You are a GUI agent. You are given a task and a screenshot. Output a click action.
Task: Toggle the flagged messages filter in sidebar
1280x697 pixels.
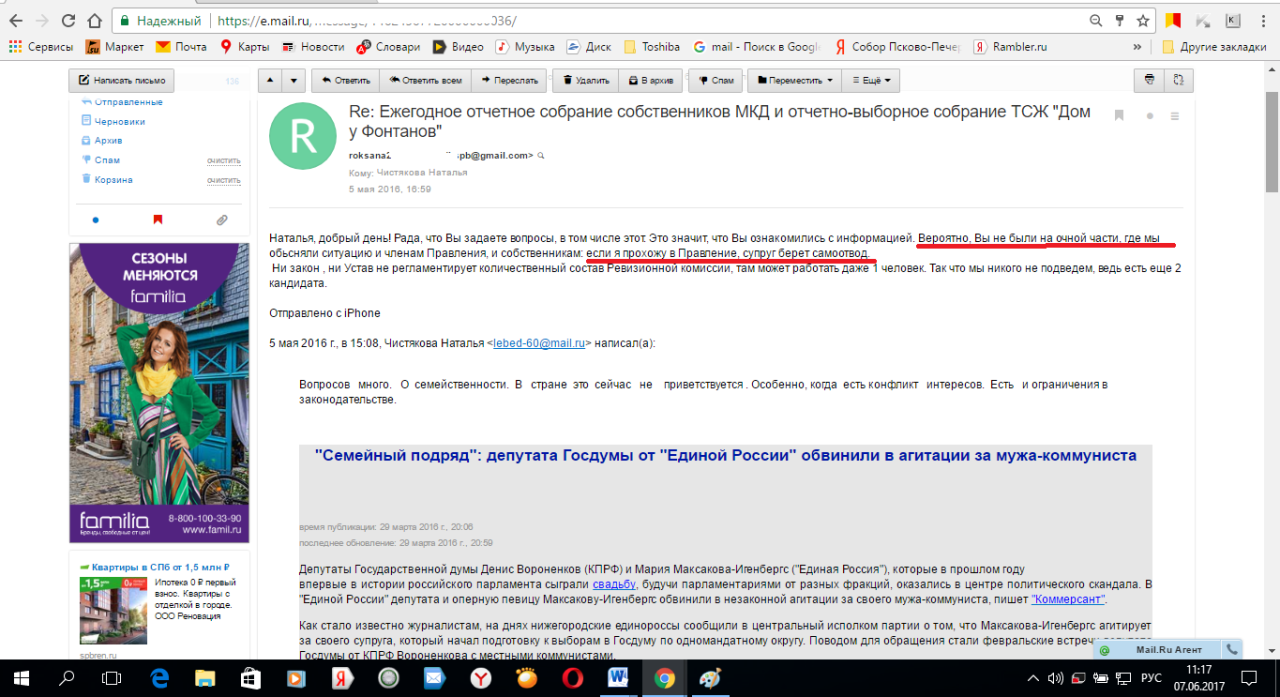[157, 220]
